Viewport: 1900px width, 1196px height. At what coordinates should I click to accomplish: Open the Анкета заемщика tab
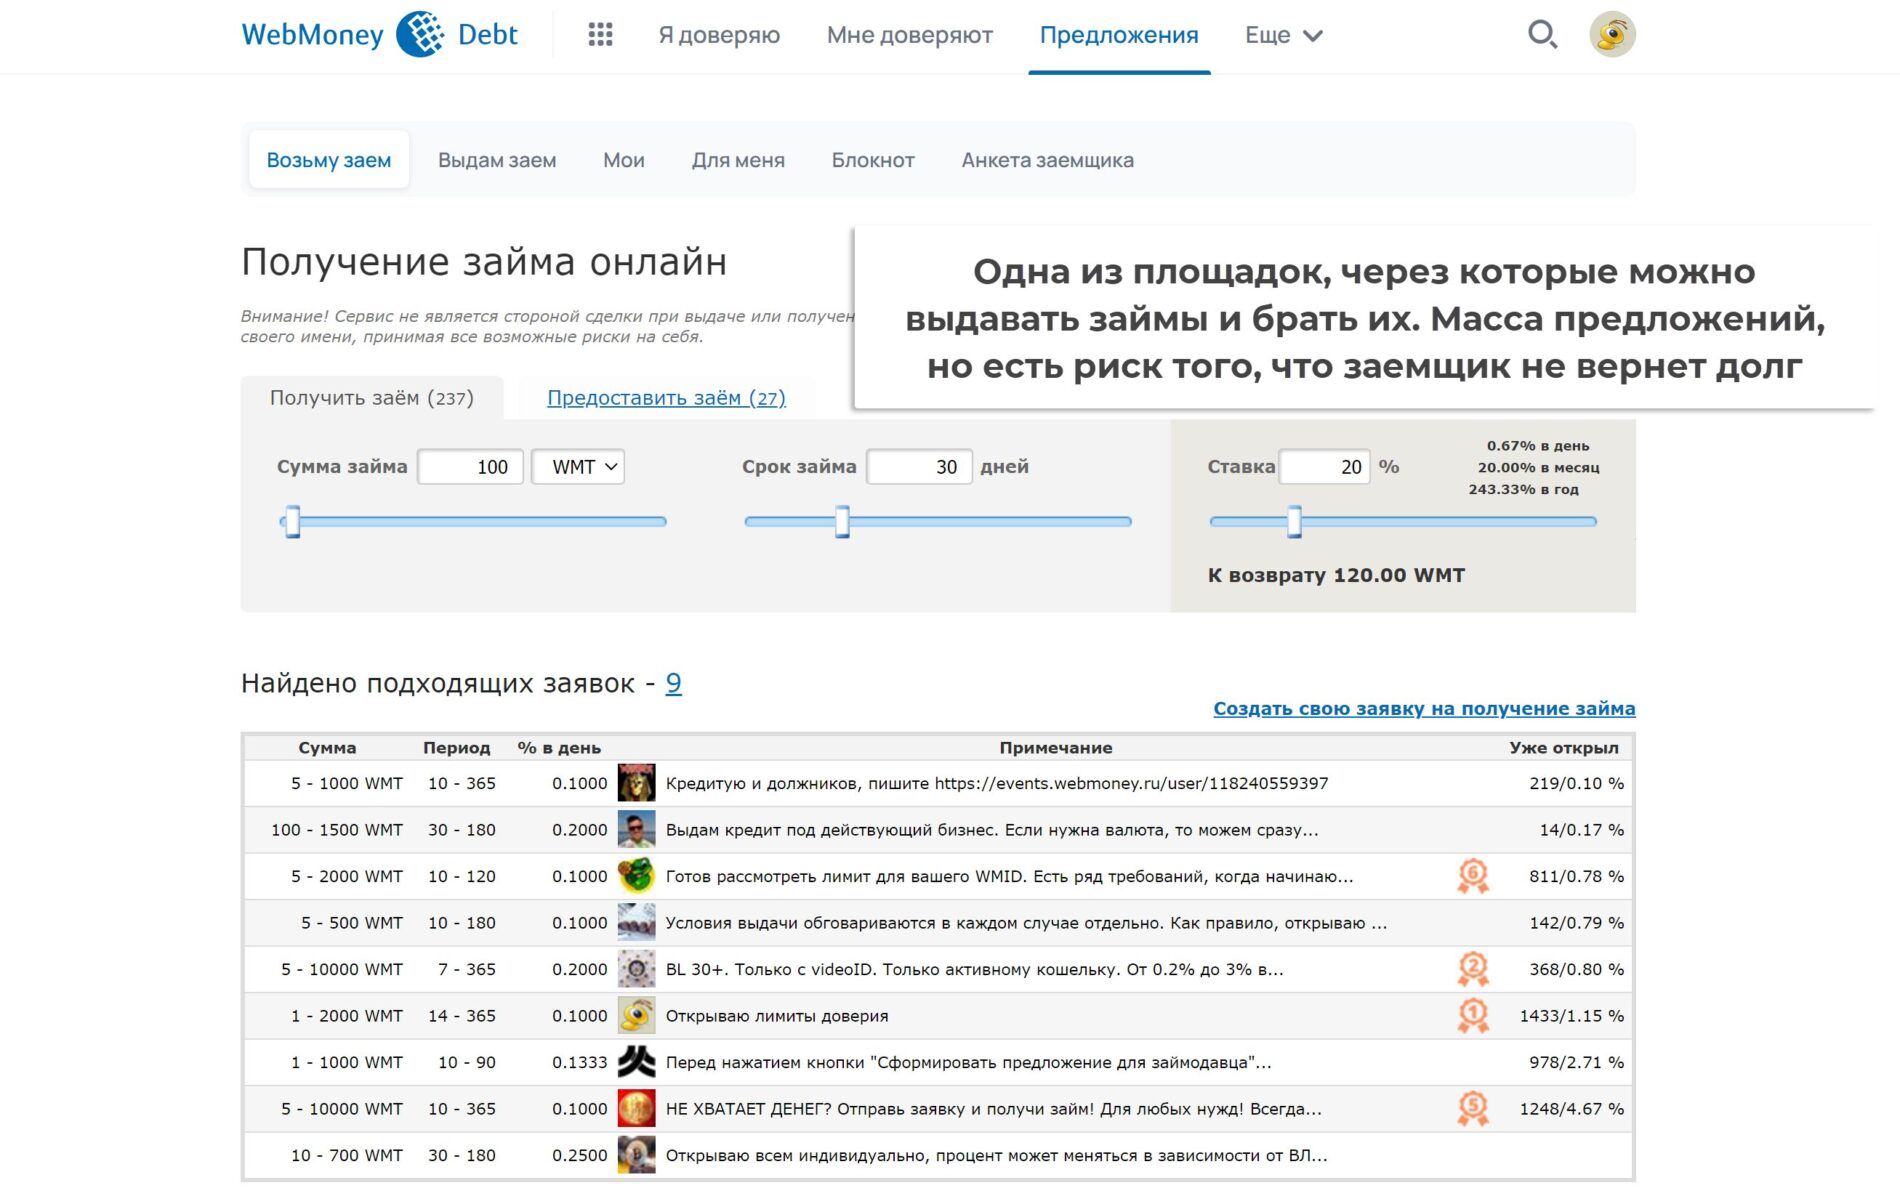point(1047,160)
